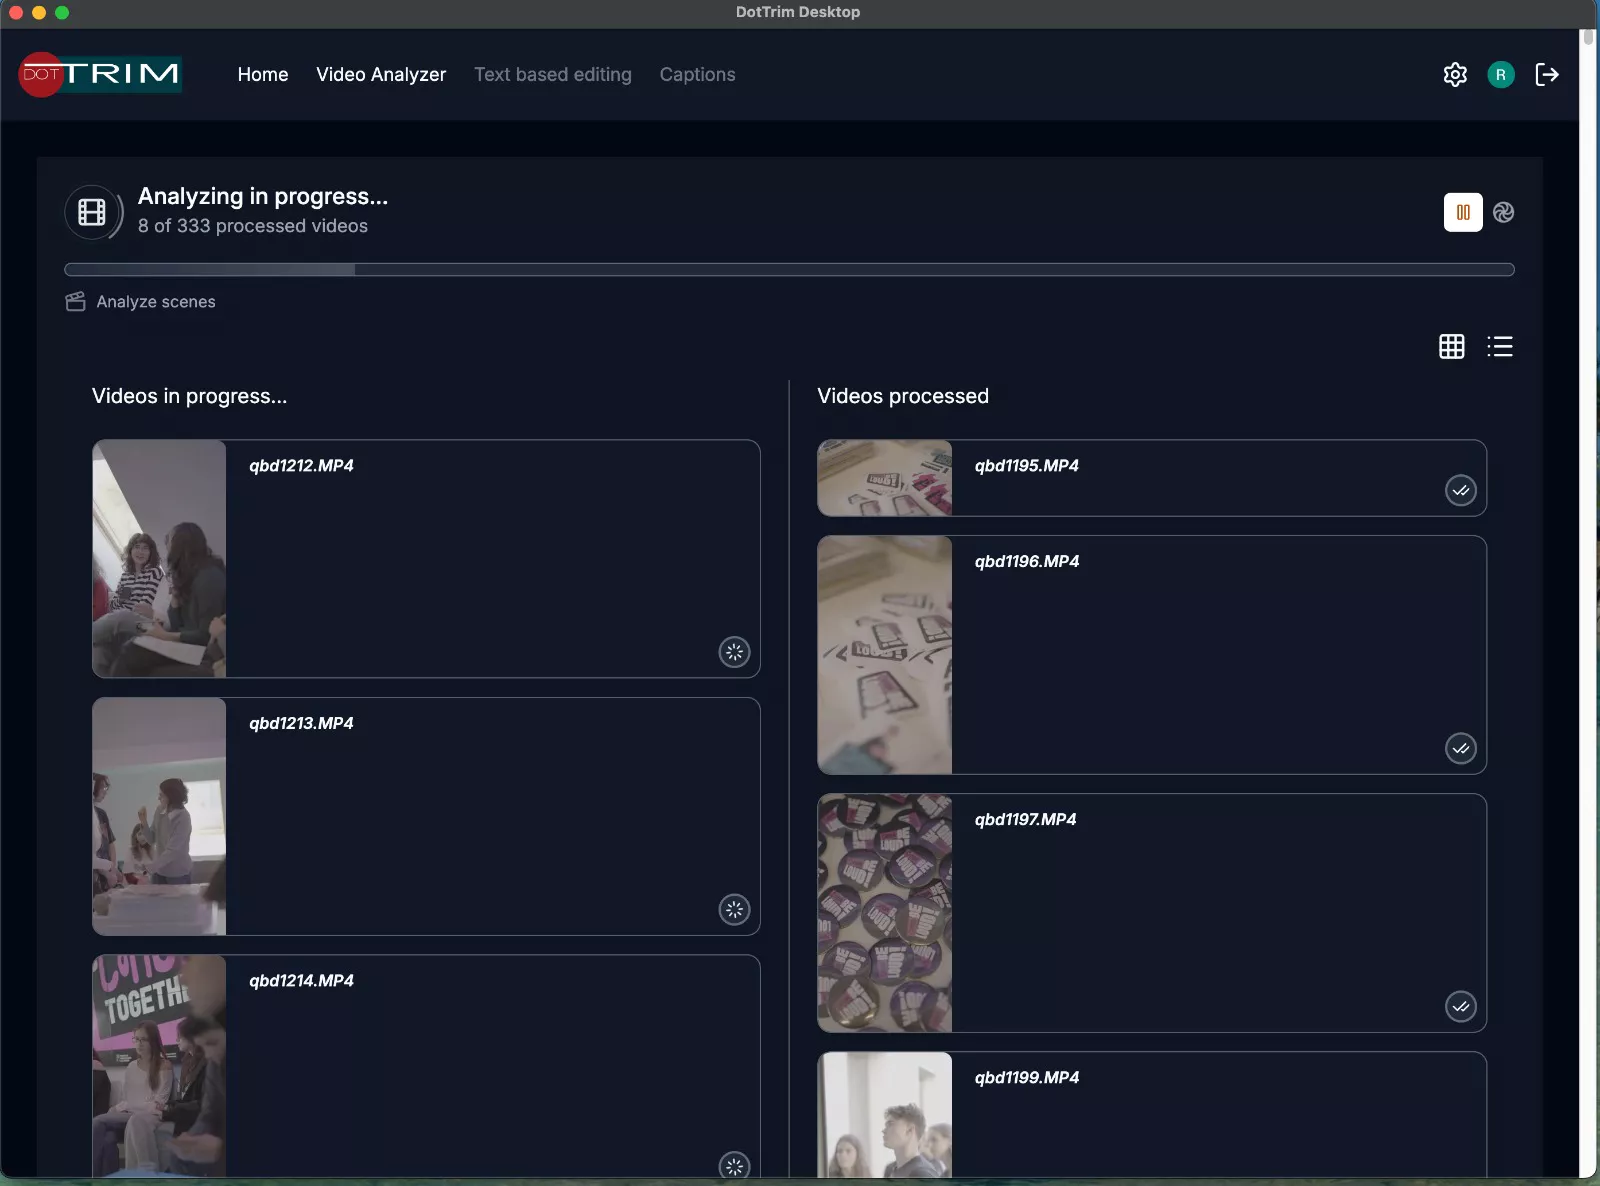Click the qbd1214.MP4 file name
Viewport: 1600px width, 1186px height.
pyautogui.click(x=301, y=981)
